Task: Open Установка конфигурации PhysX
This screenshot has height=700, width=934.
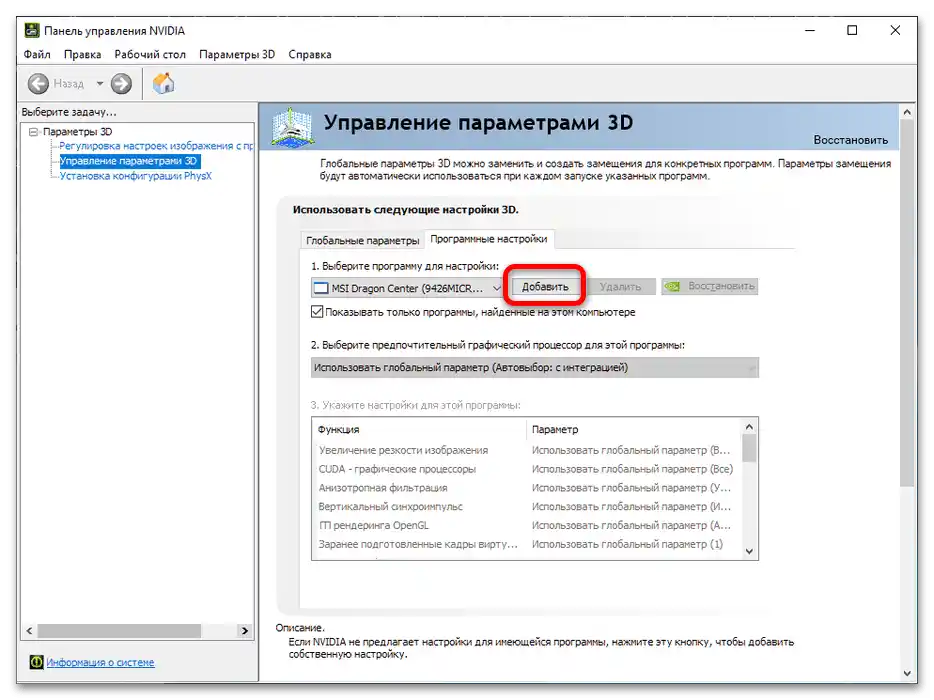Action: [x=136, y=176]
